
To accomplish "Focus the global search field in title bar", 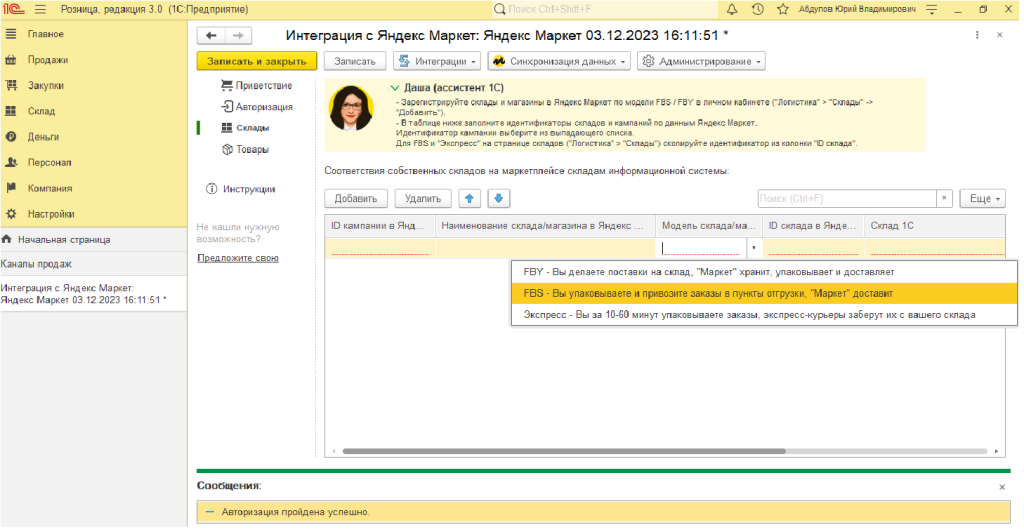I will (604, 9).
